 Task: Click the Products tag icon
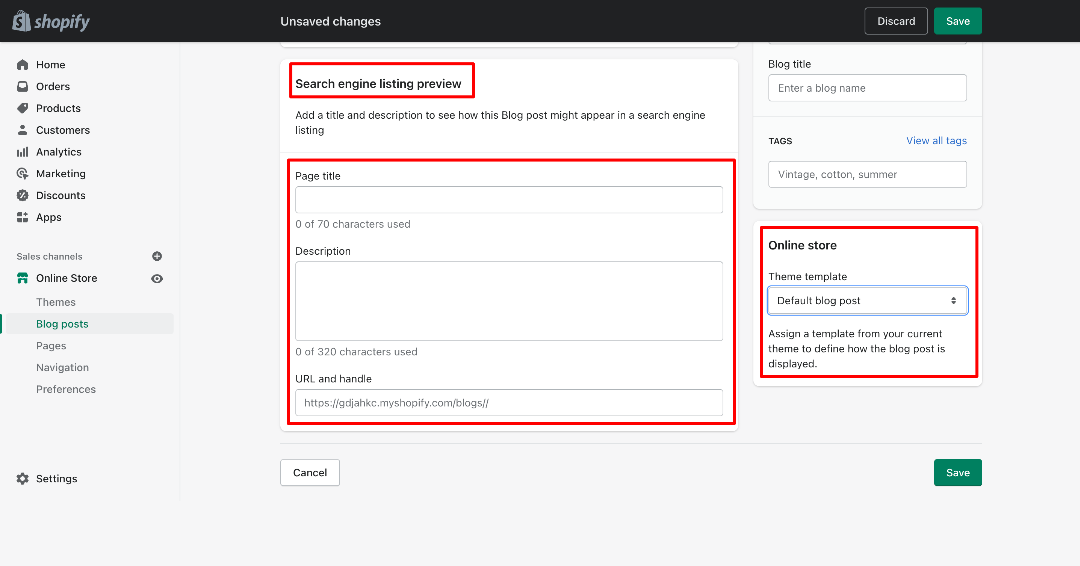(x=23, y=108)
